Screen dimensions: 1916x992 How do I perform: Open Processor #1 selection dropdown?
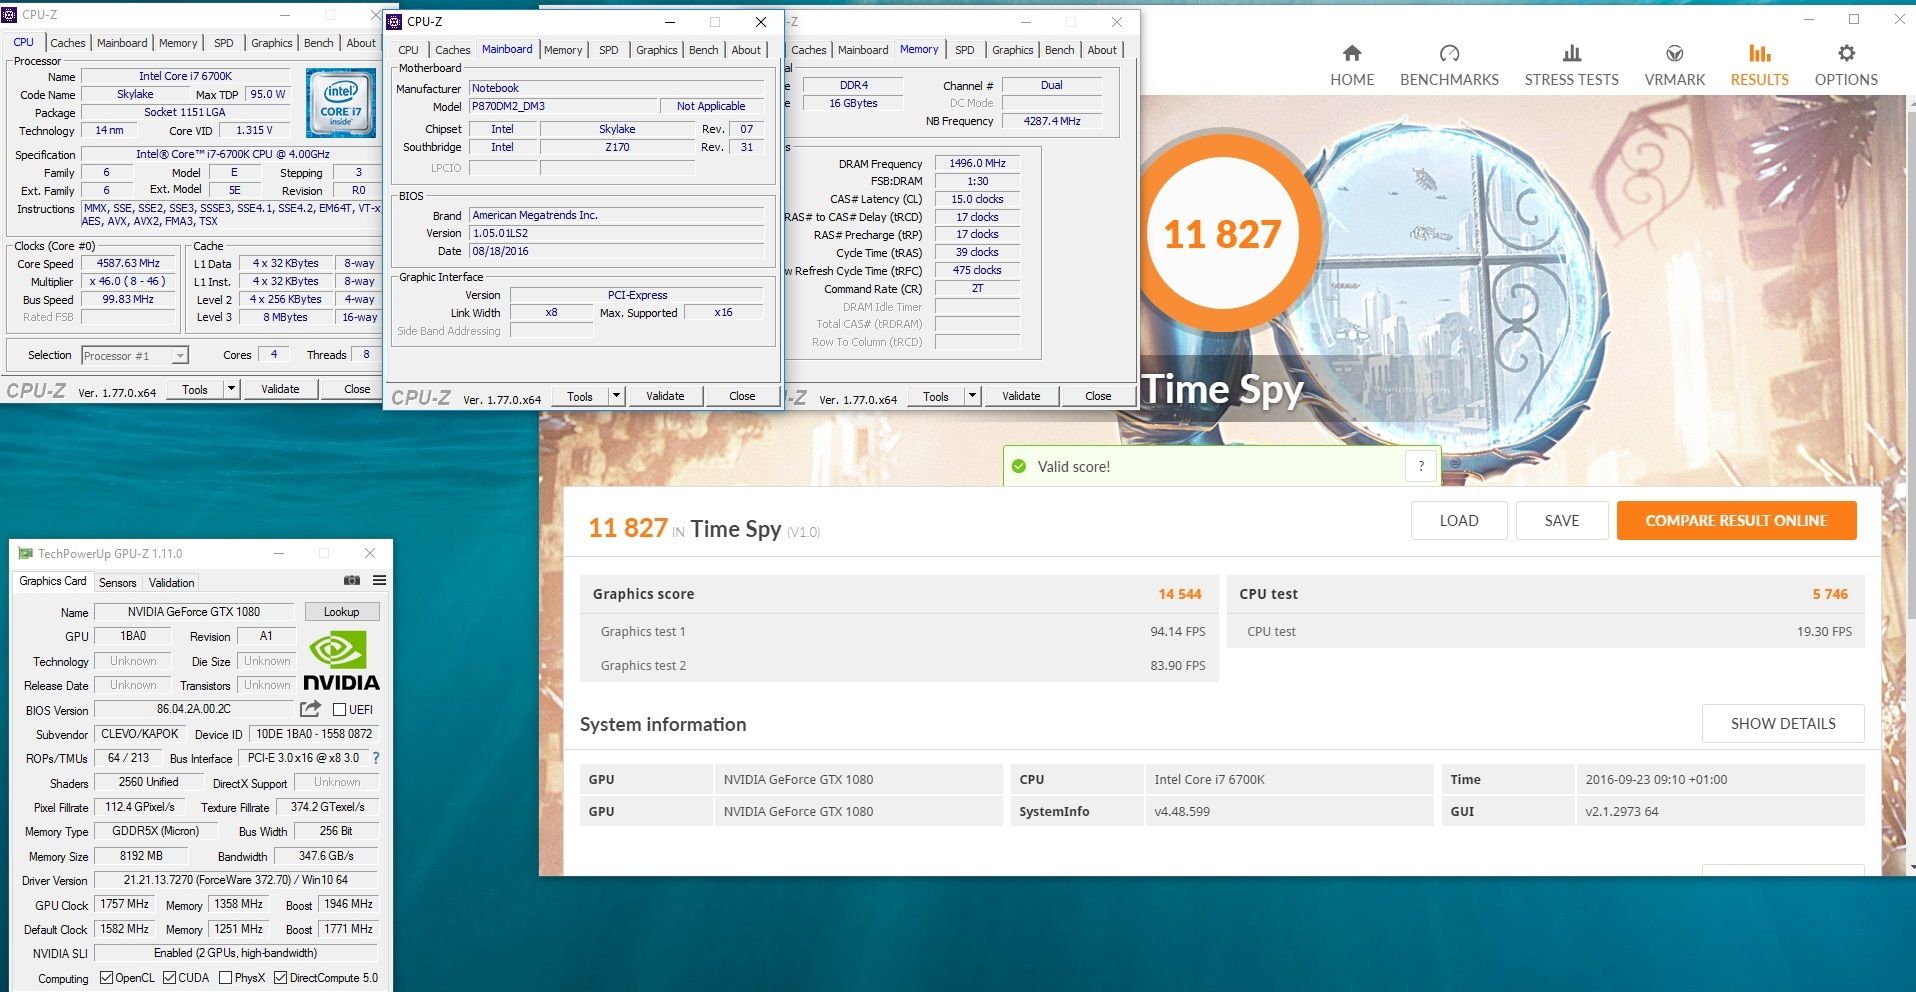135,355
